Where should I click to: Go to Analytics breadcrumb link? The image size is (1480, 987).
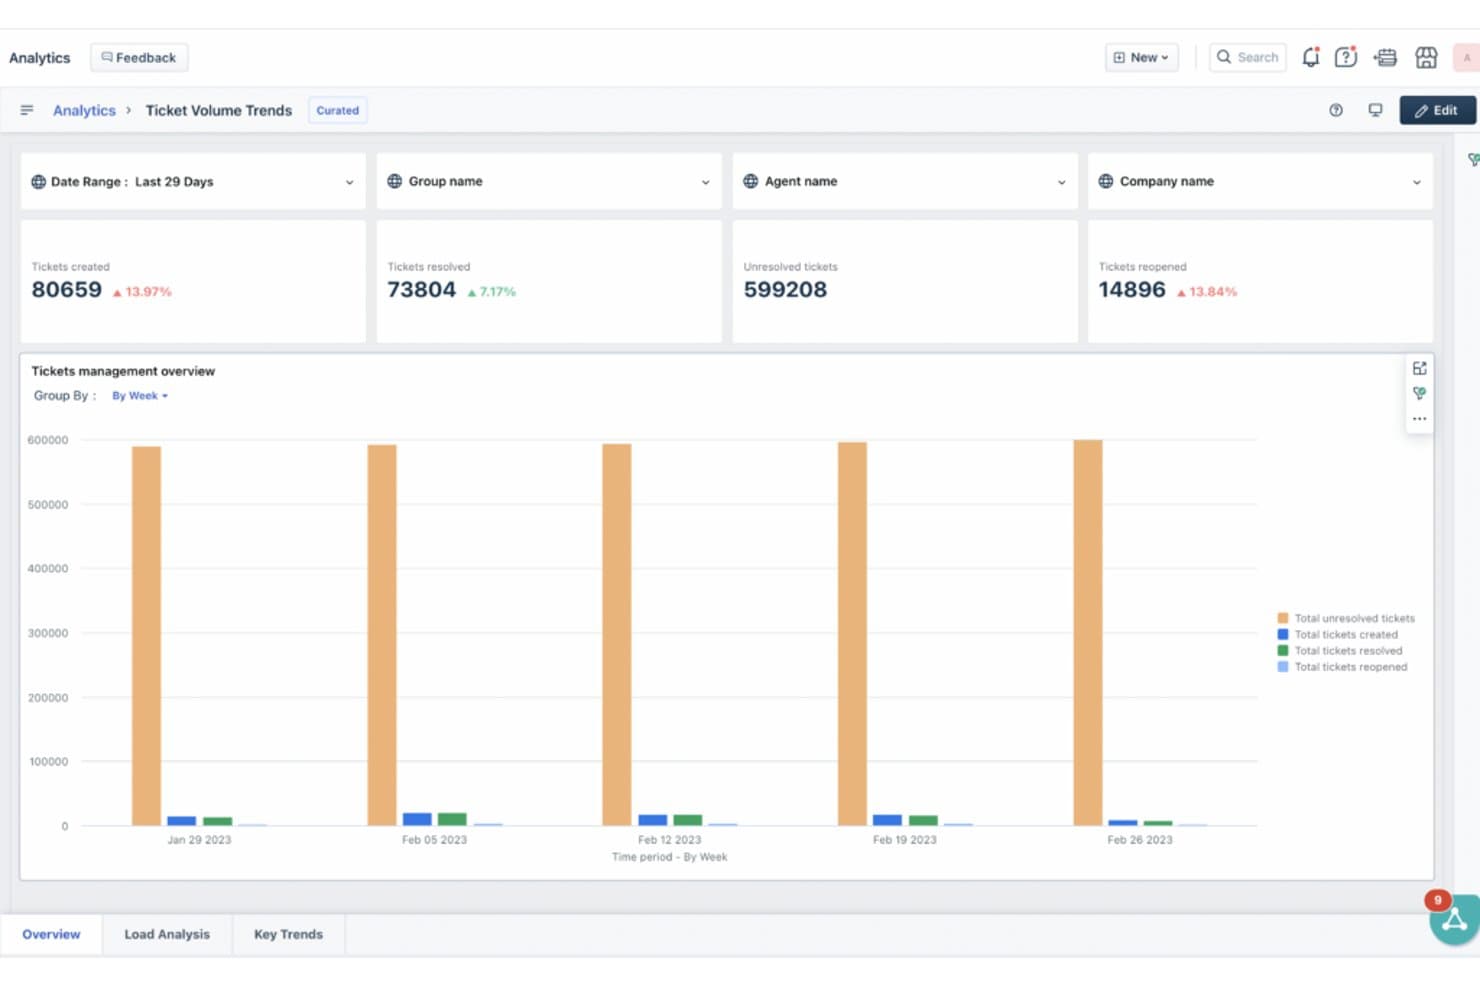tap(84, 110)
